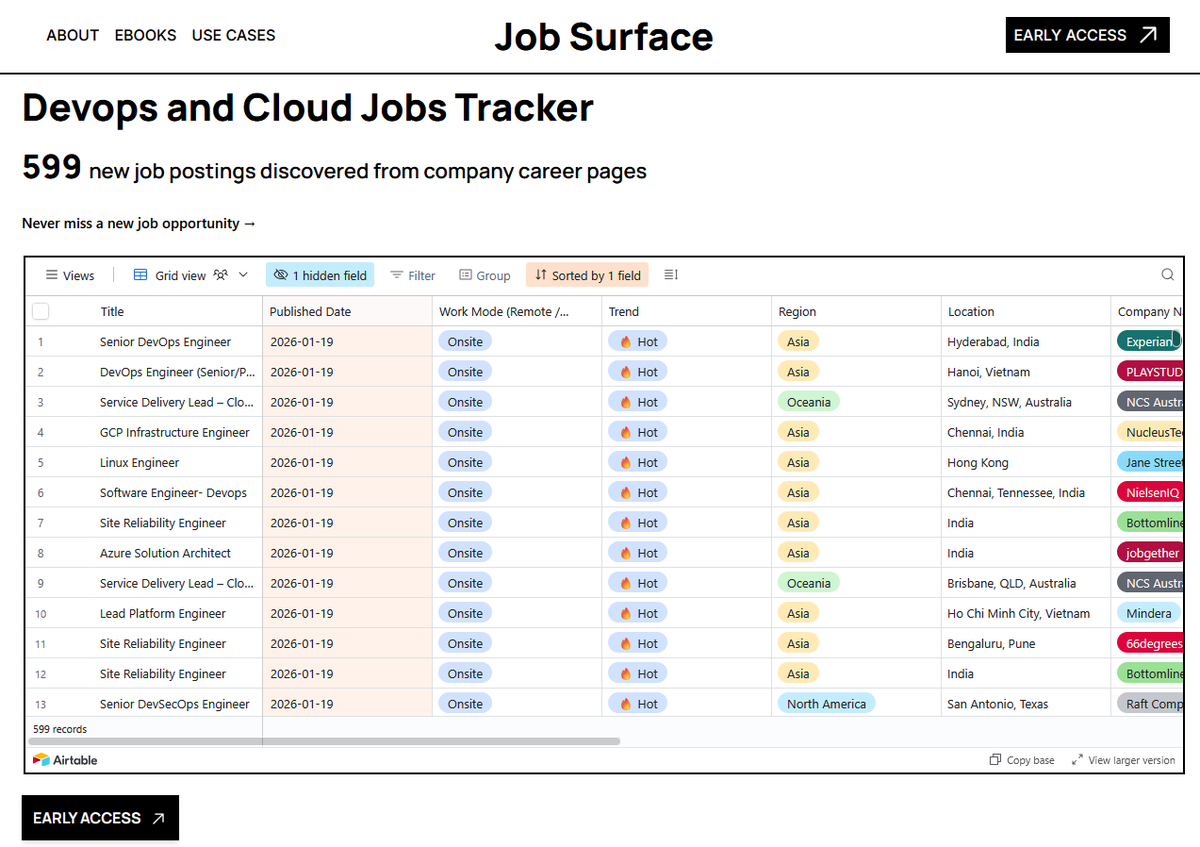Click the Work Mode column header

click(x=517, y=311)
